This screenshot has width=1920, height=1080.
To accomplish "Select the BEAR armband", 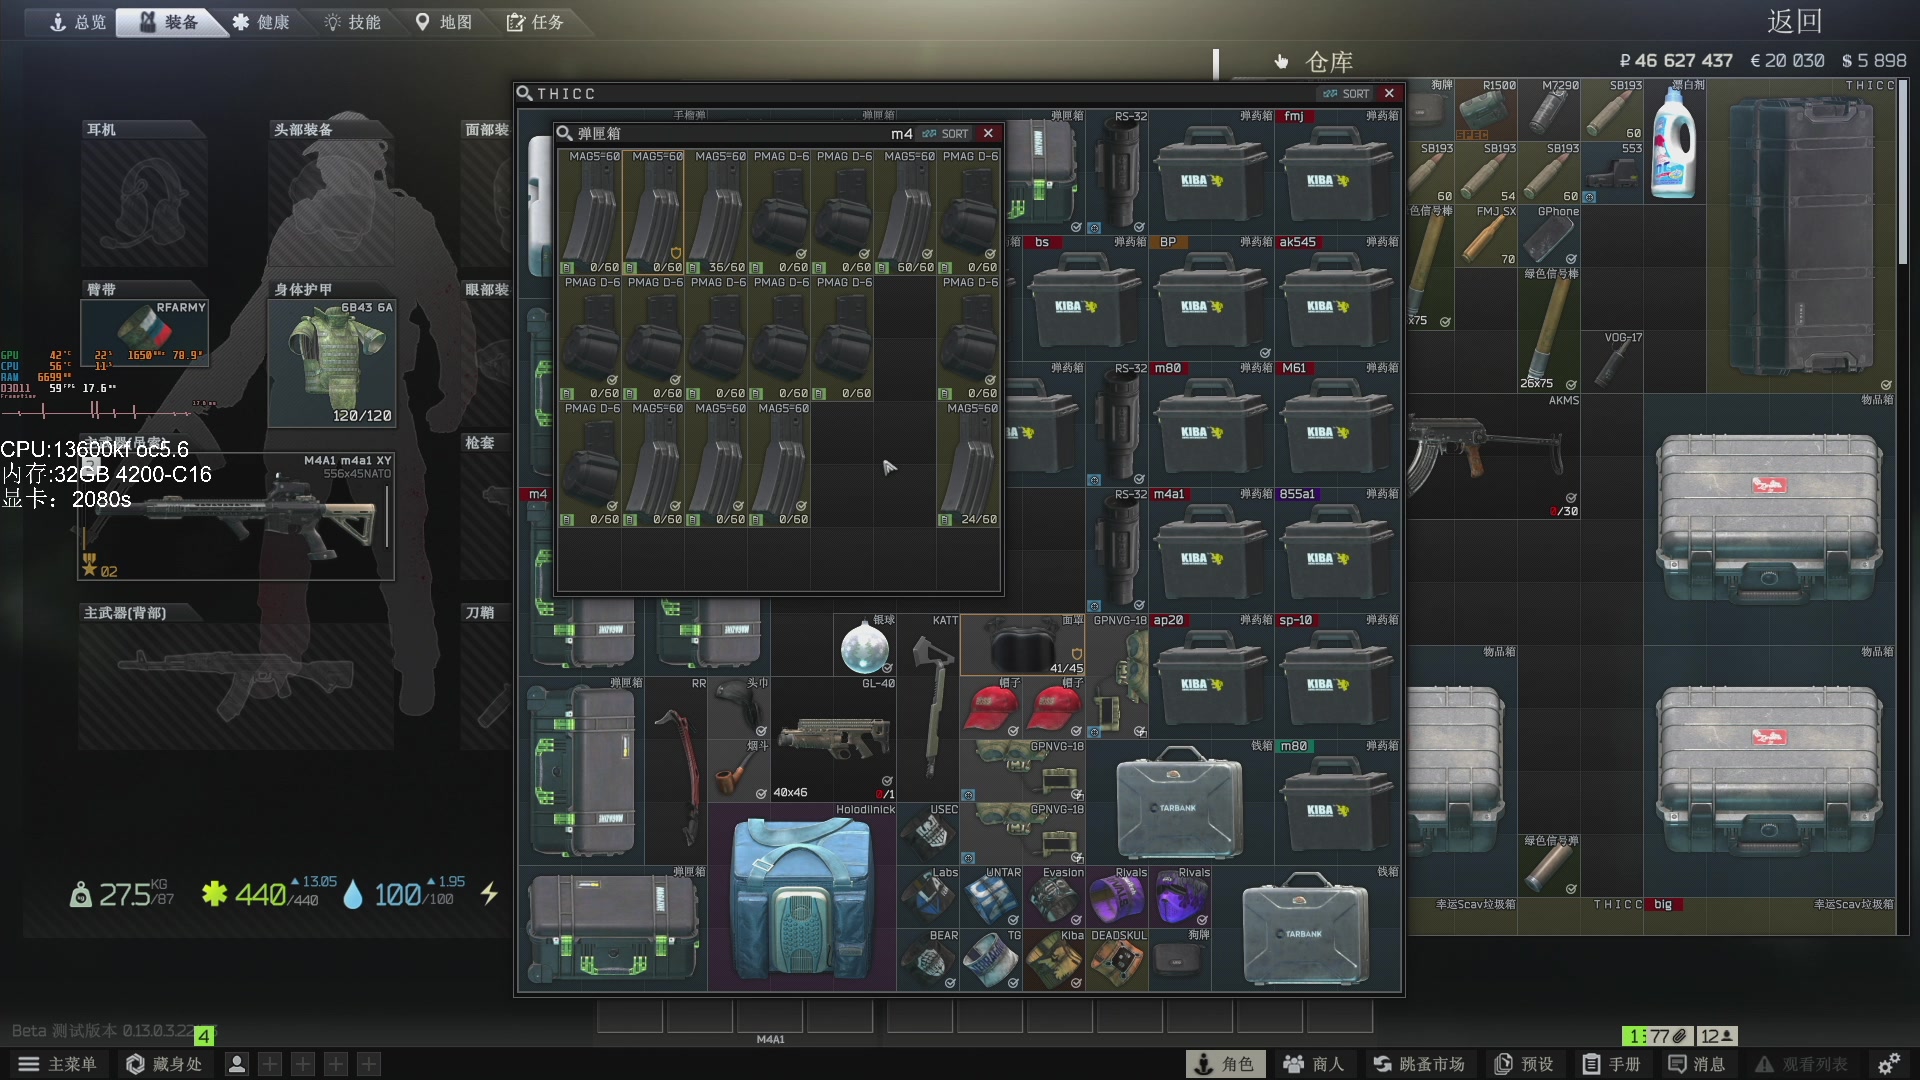I will click(x=929, y=960).
